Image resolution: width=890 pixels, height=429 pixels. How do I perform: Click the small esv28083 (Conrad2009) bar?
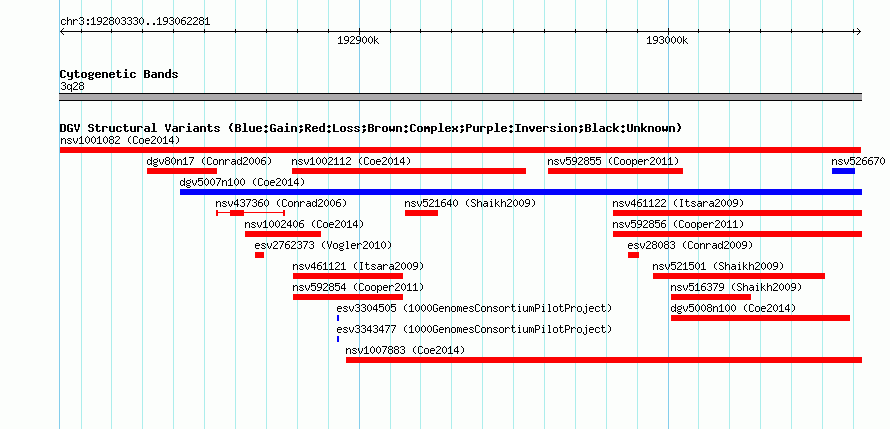[633, 255]
